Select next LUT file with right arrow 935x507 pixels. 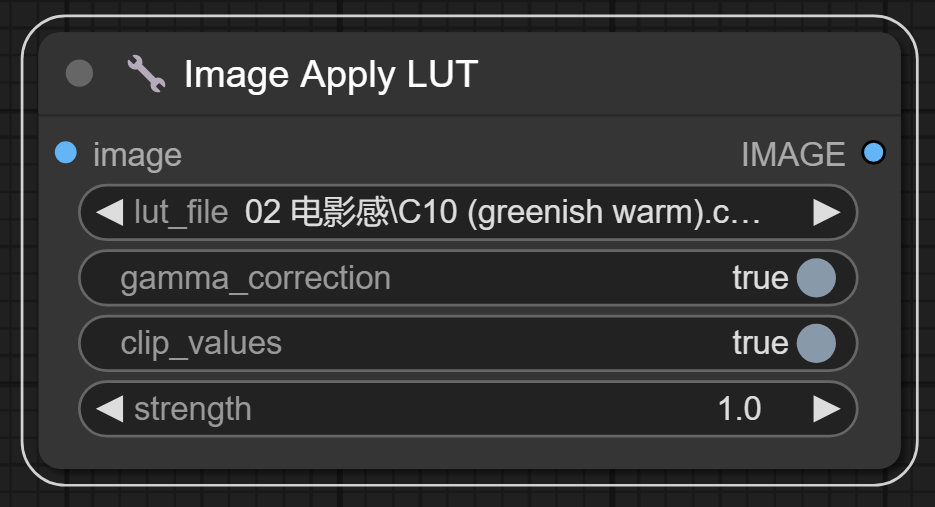(826, 212)
